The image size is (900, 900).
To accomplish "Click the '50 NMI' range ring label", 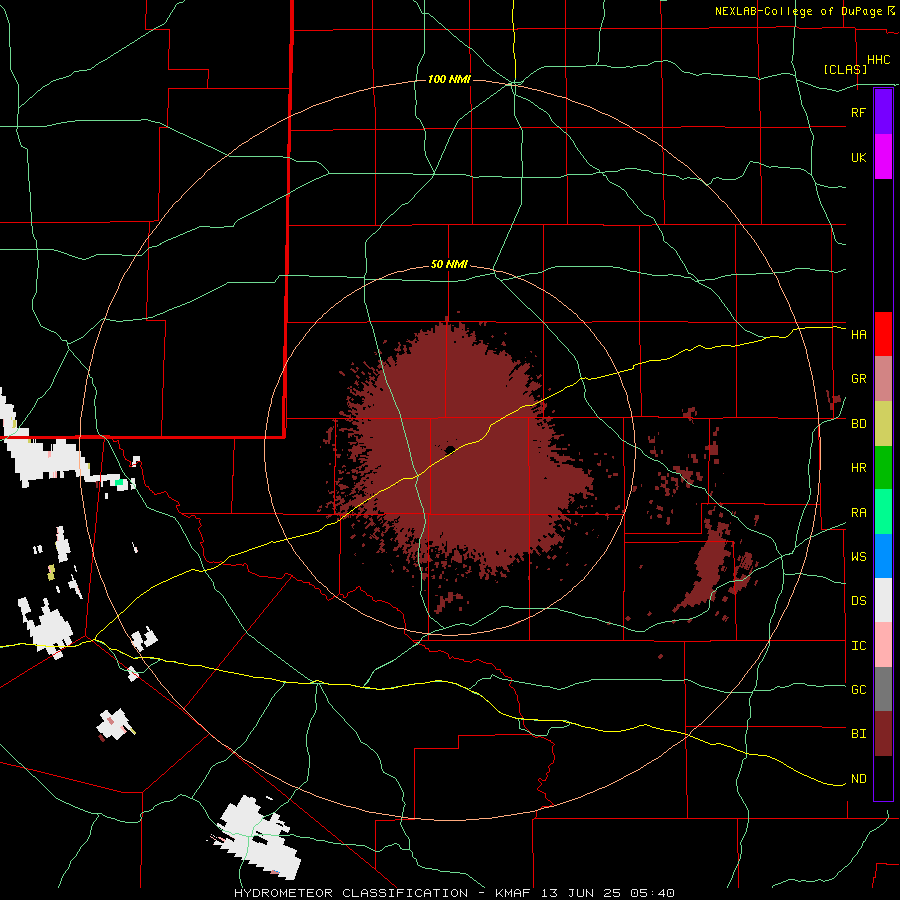I will (x=449, y=265).
